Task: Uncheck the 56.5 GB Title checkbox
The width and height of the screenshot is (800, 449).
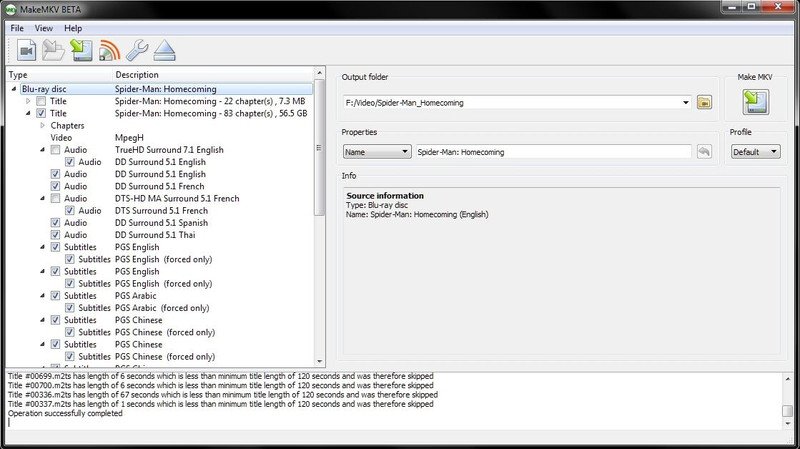Action: 41,113
